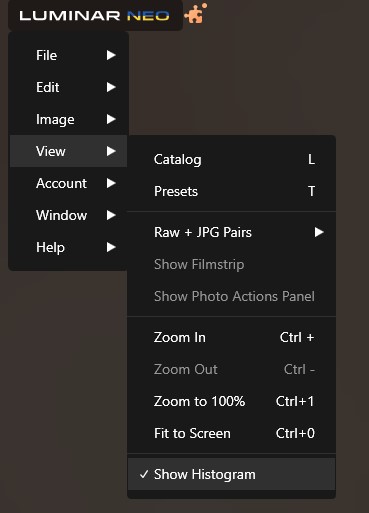The image size is (369, 513).
Task: Click the arrow icon beside File
Action: [111, 55]
